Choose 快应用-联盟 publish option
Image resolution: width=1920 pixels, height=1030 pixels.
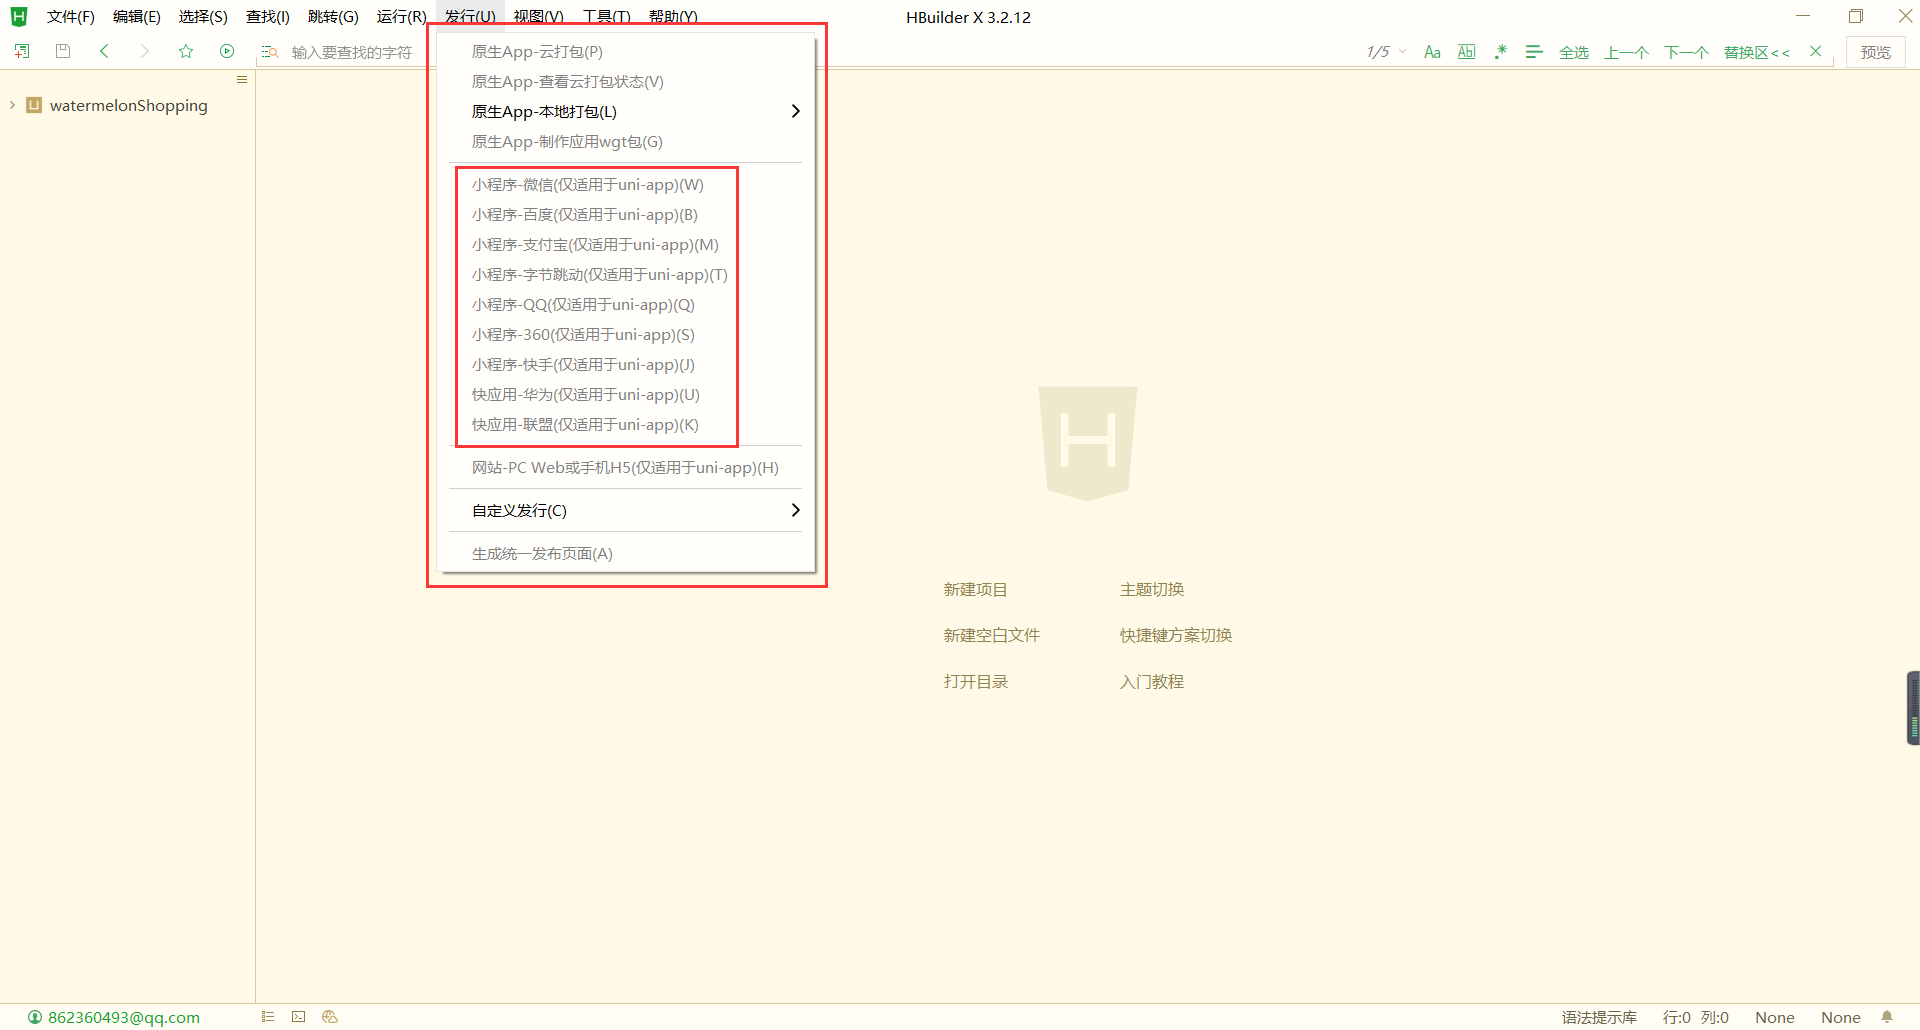(x=585, y=425)
